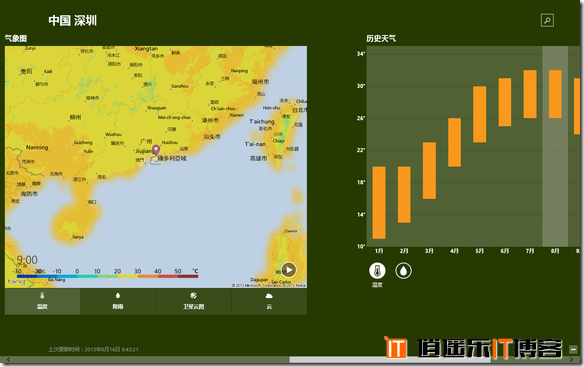Click the Nanning label on map
The image size is (584, 367).
[37, 147]
